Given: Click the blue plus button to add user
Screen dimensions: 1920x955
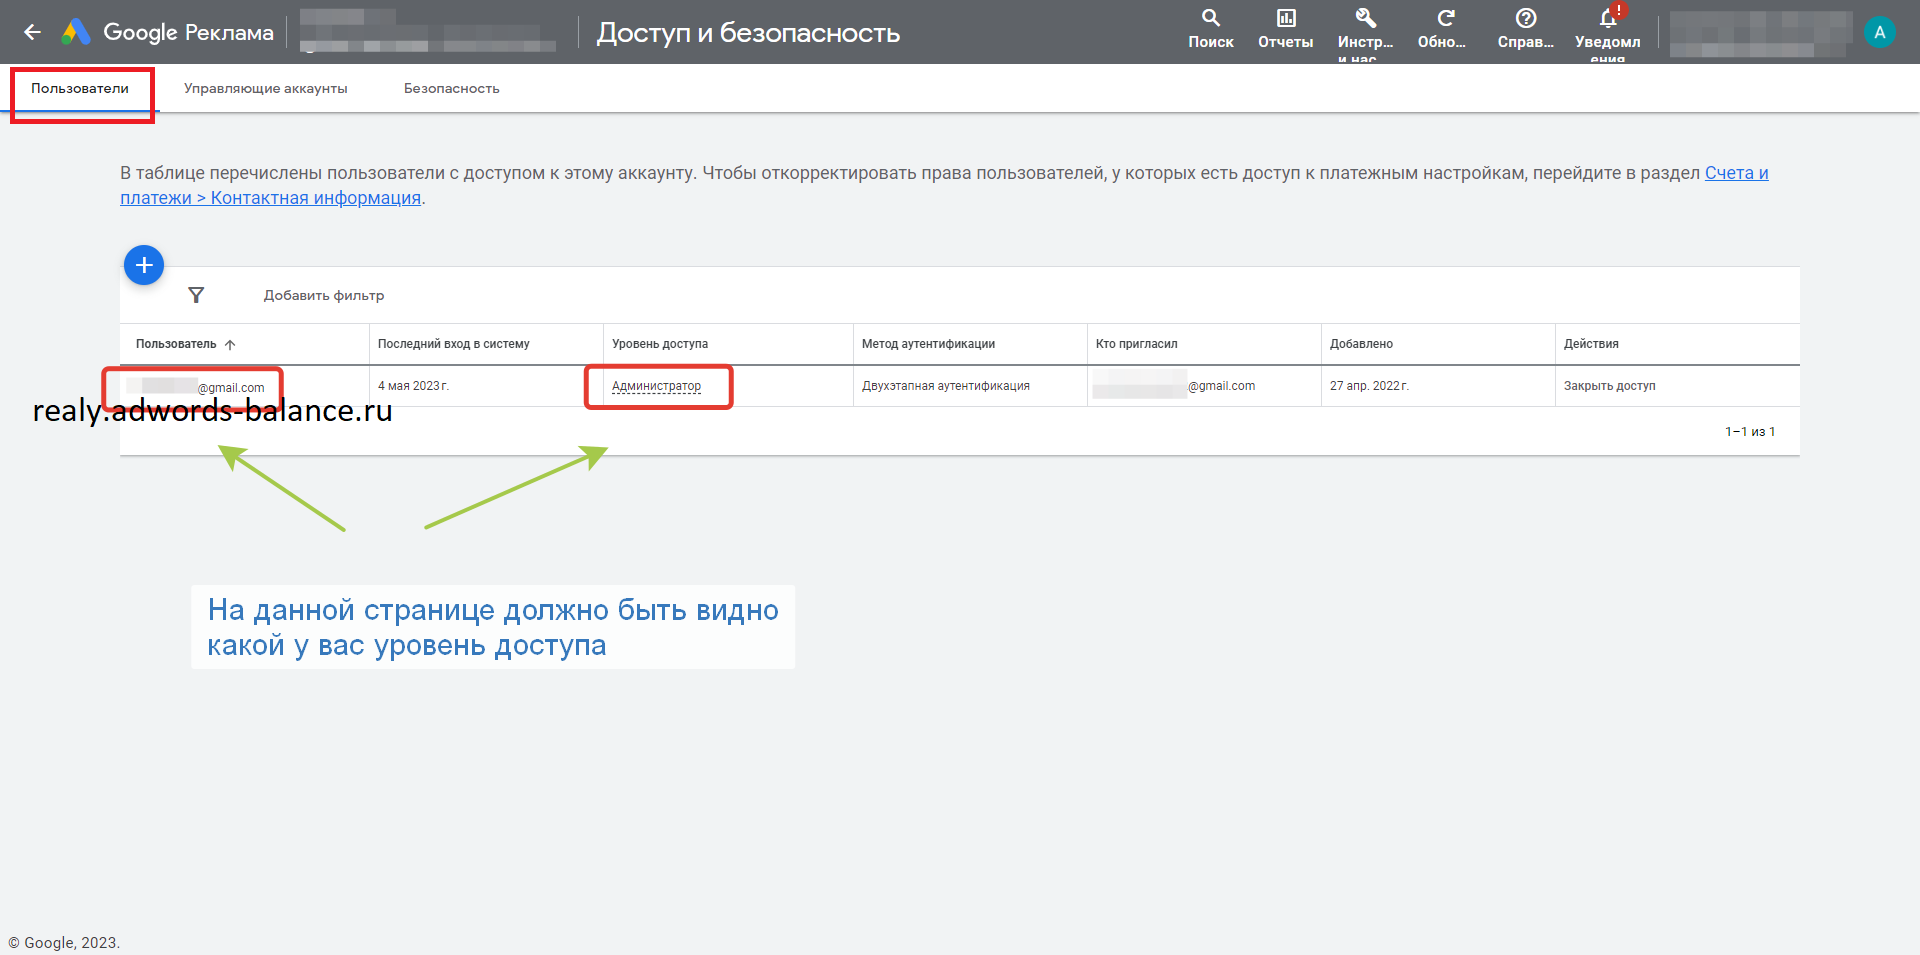Looking at the screenshot, I should tap(144, 265).
